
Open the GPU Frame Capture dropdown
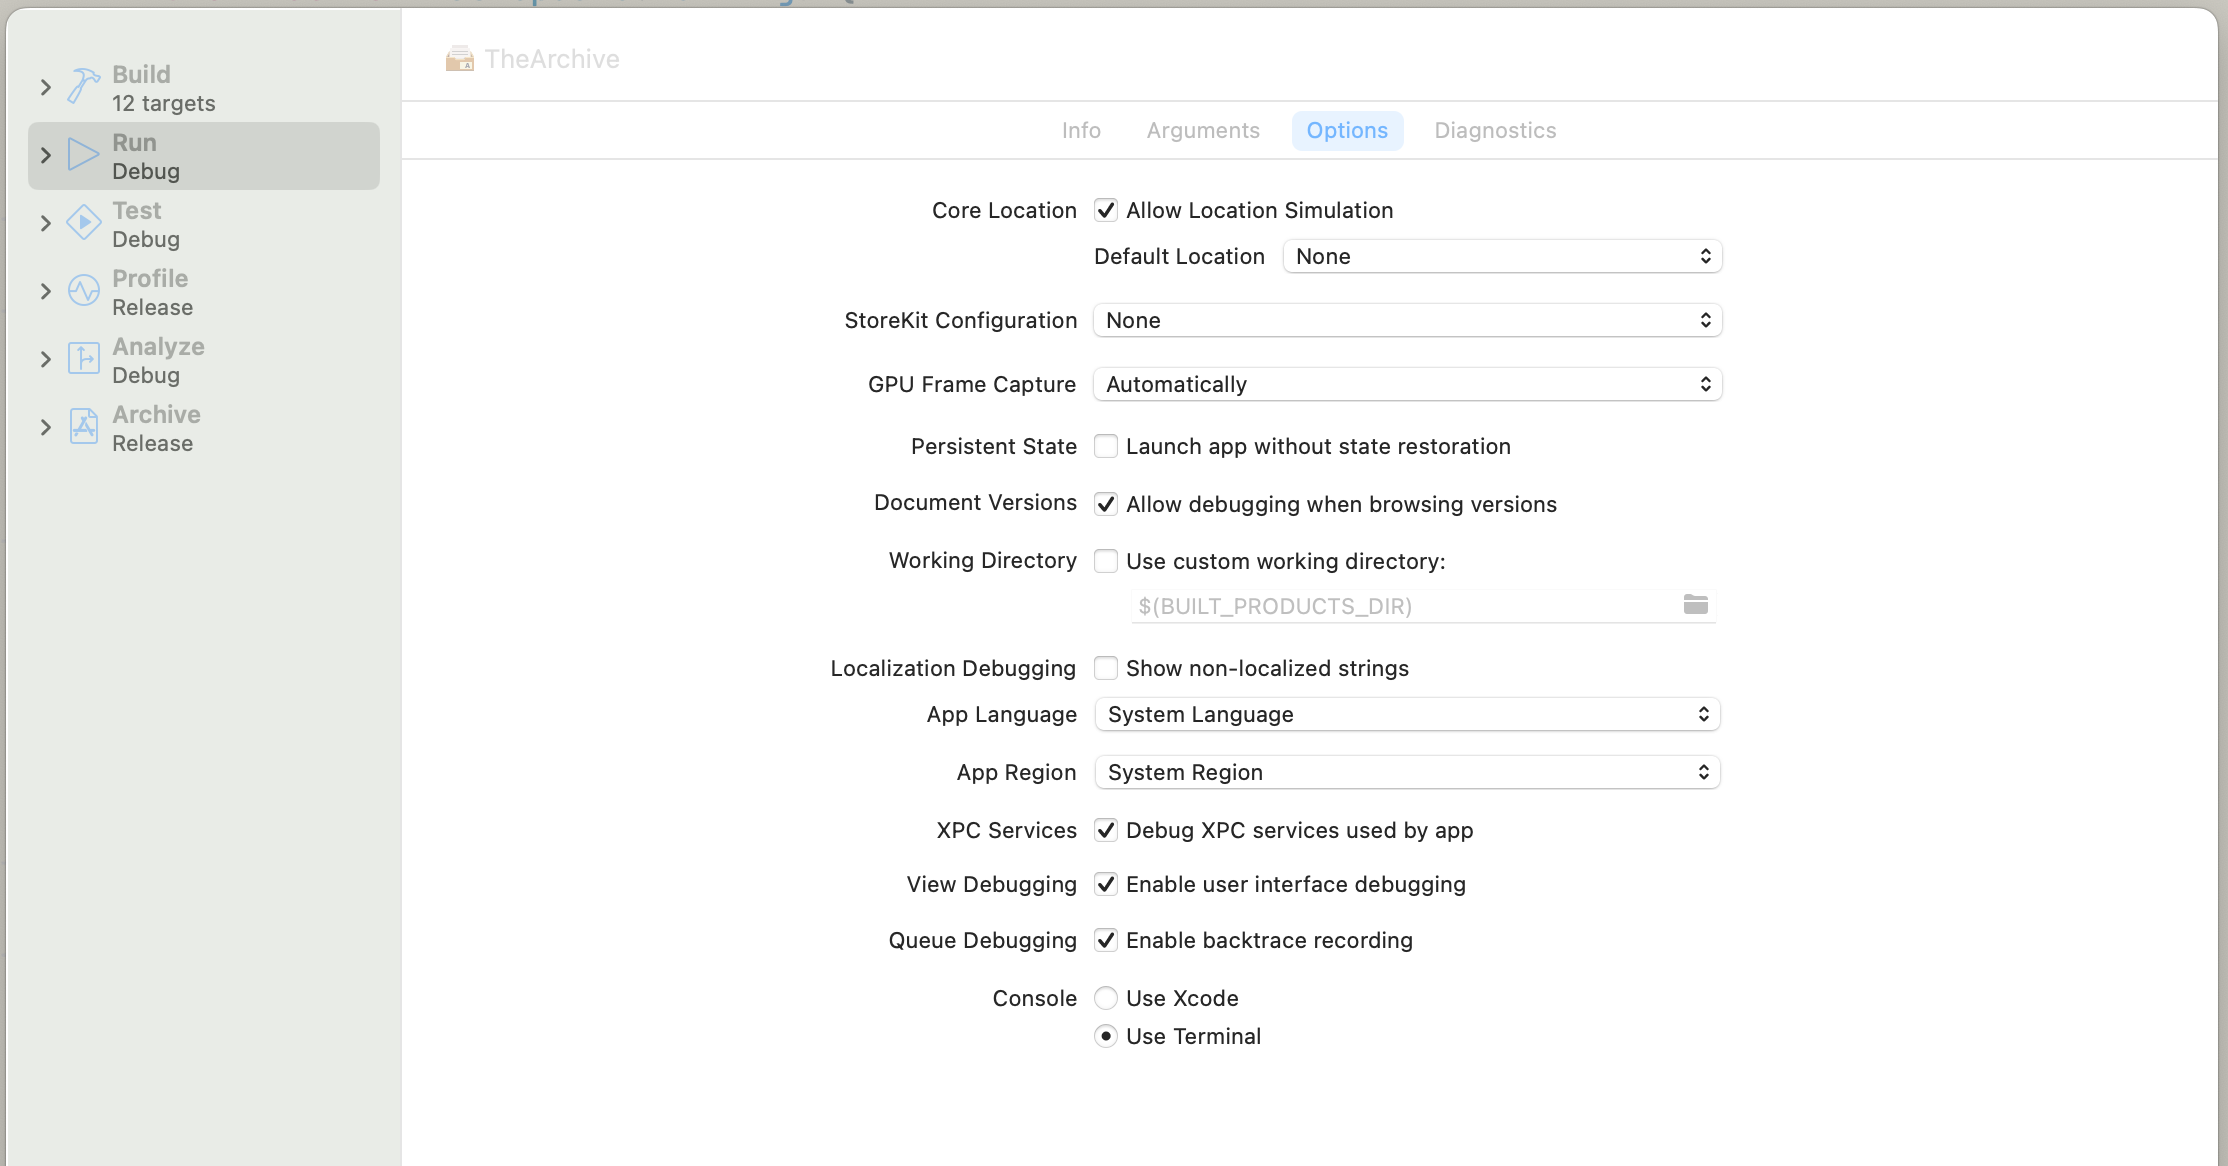(1407, 384)
